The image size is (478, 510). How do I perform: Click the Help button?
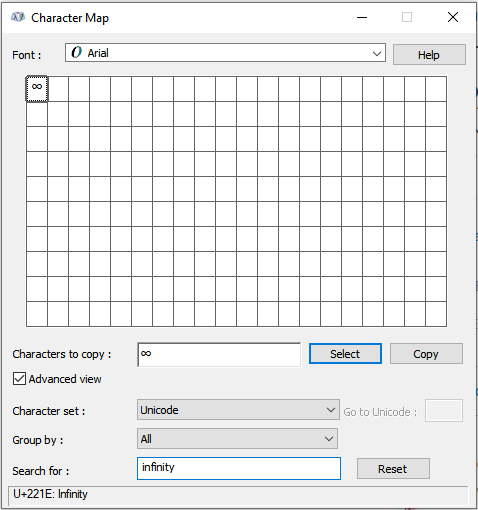tap(429, 55)
